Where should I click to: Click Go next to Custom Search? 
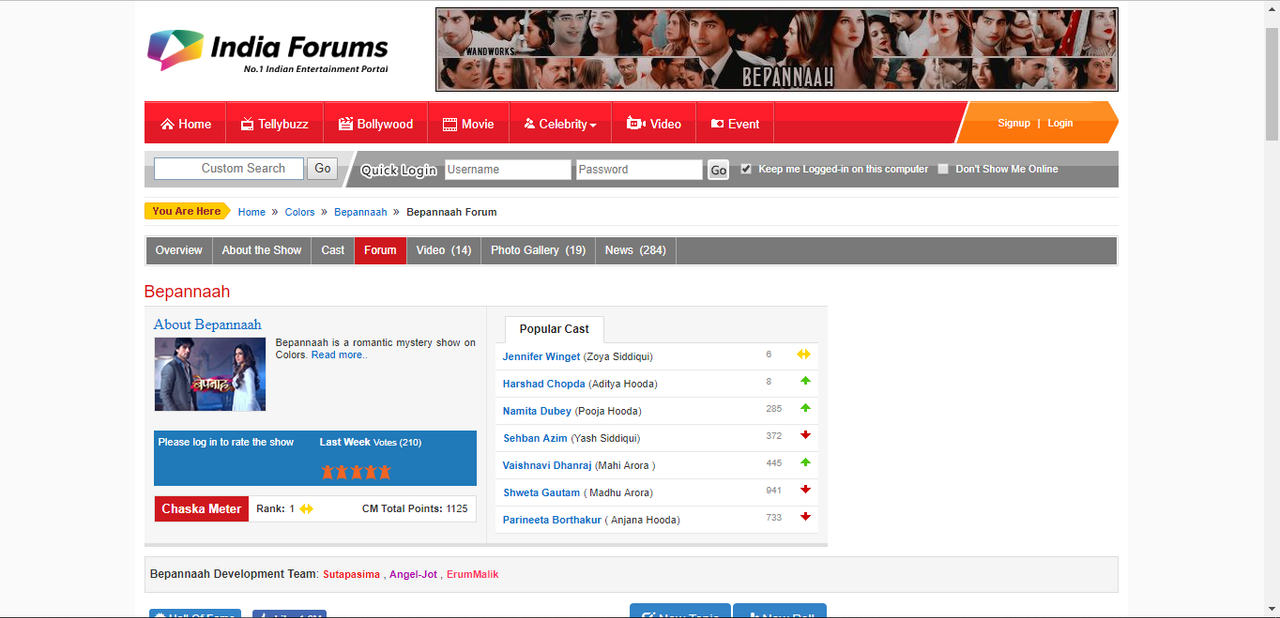(322, 169)
